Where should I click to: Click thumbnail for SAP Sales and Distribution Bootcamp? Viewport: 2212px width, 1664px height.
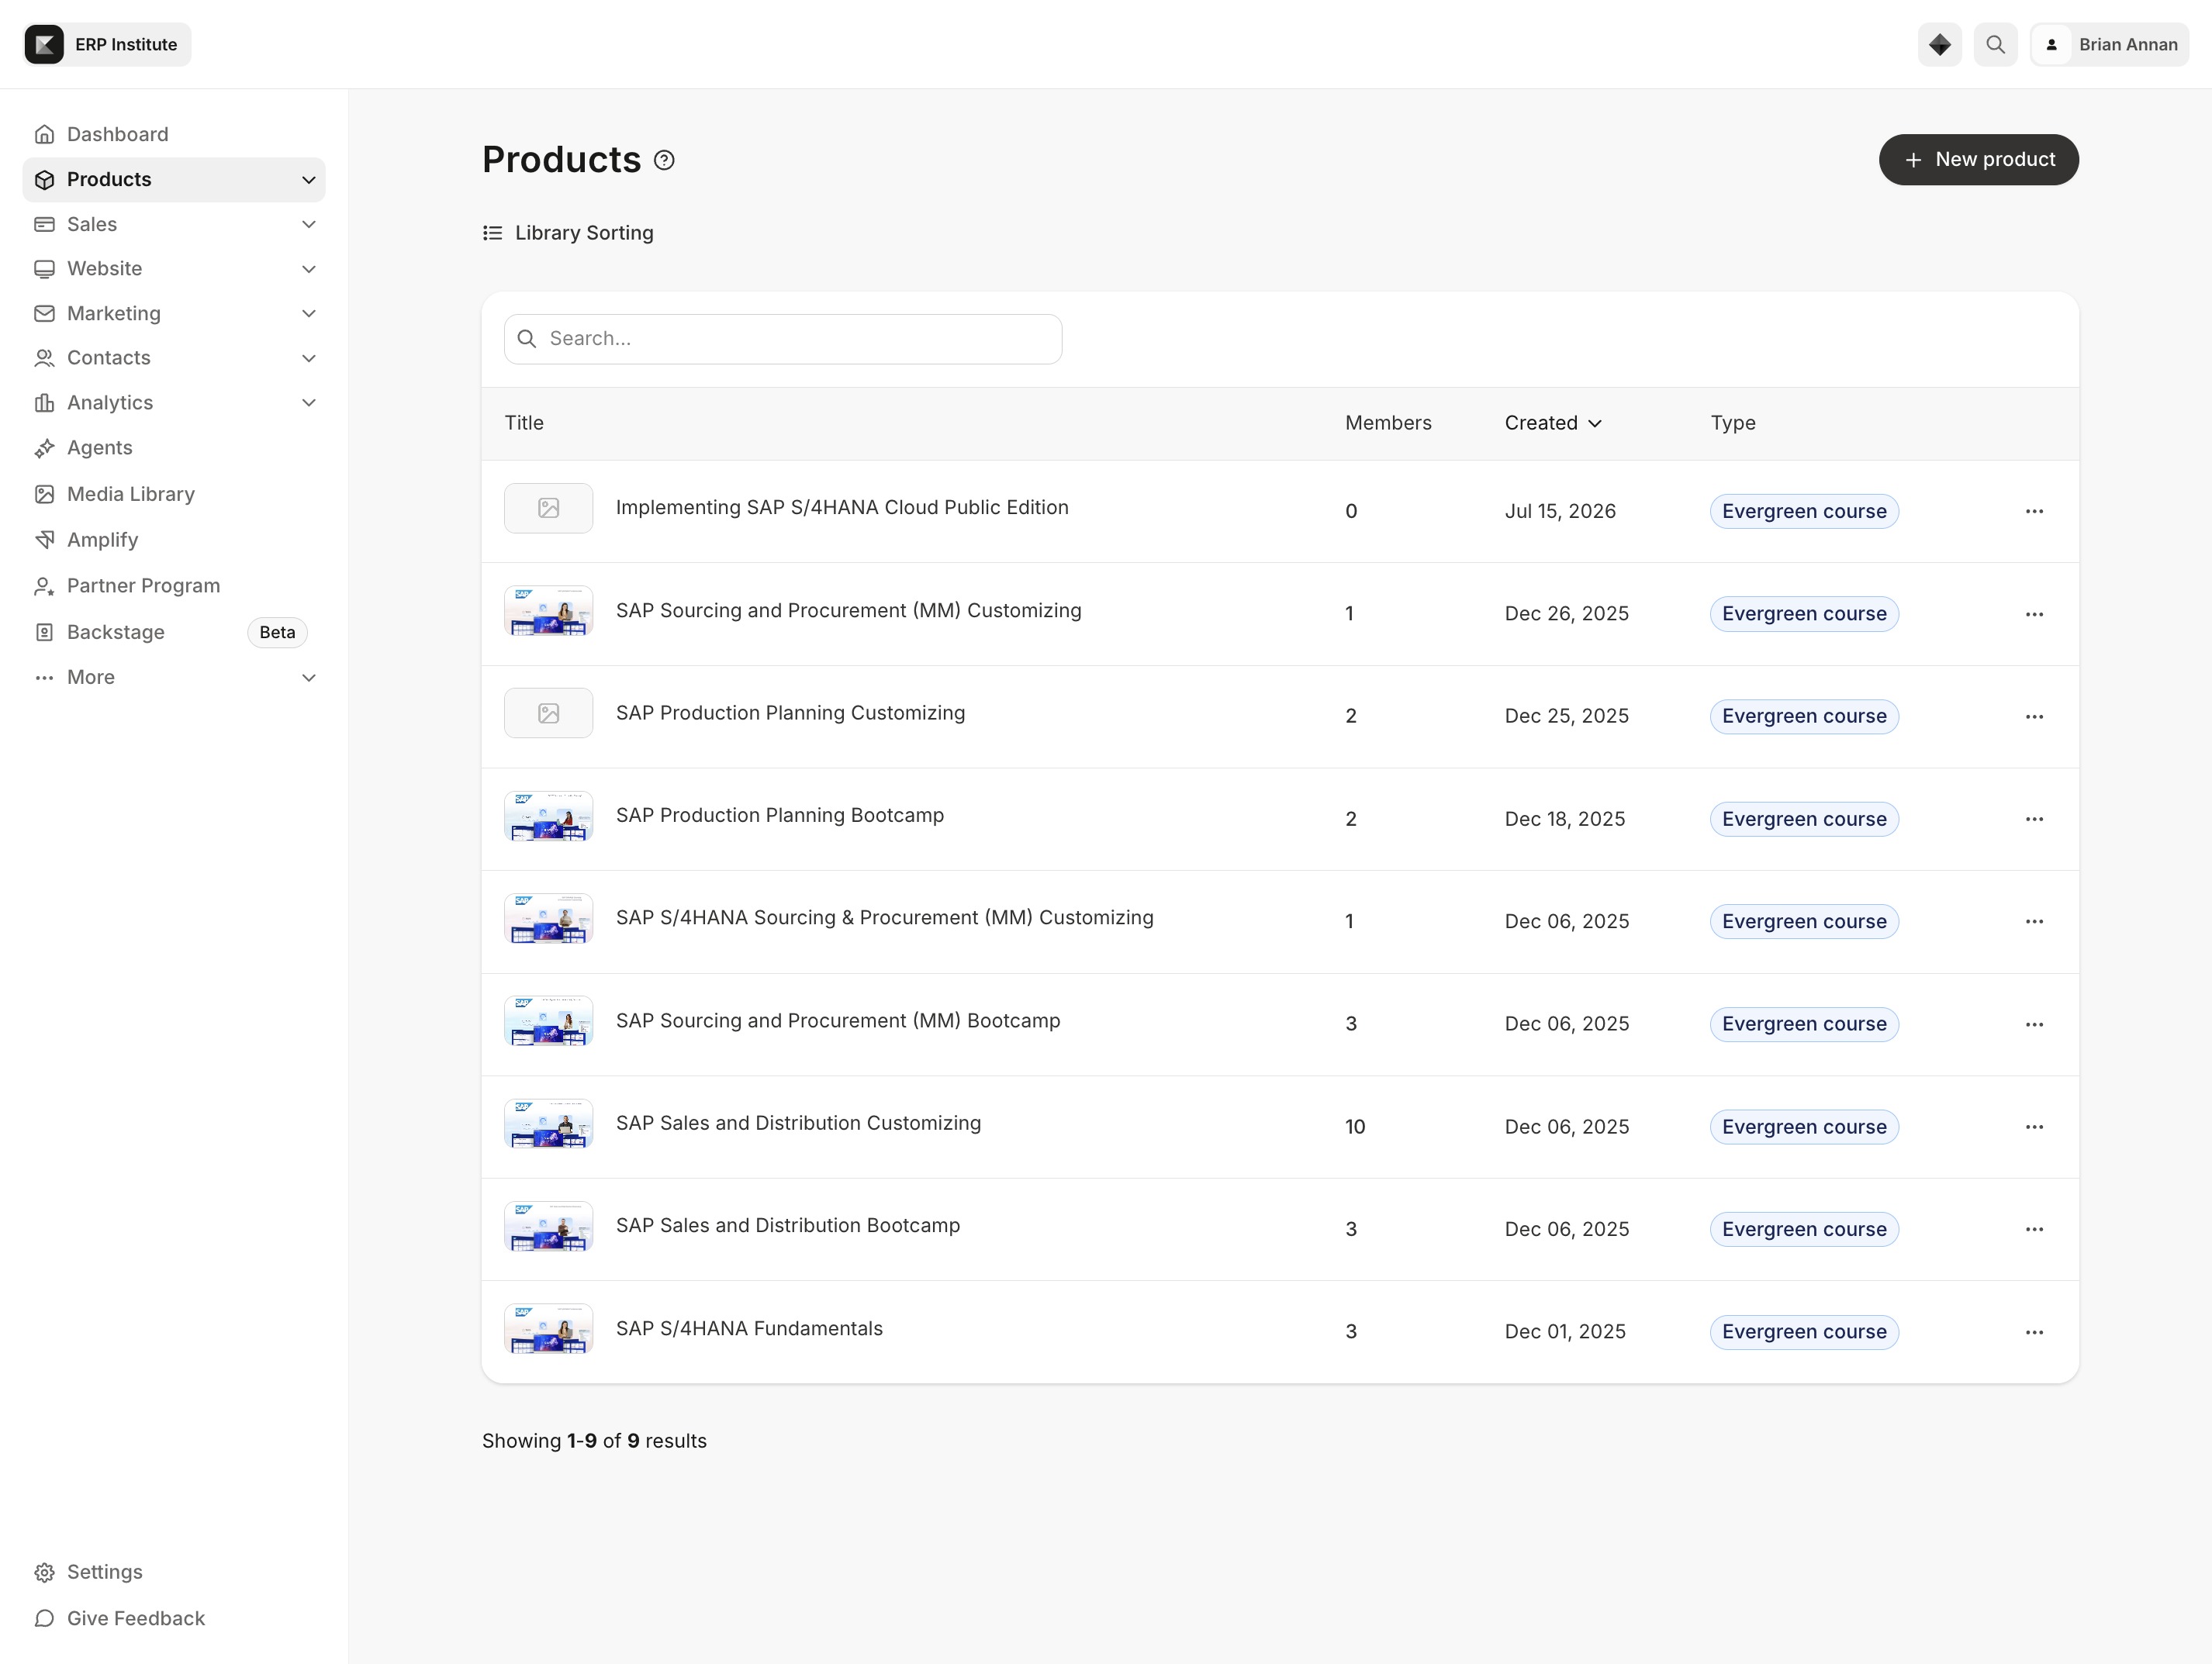coord(548,1226)
